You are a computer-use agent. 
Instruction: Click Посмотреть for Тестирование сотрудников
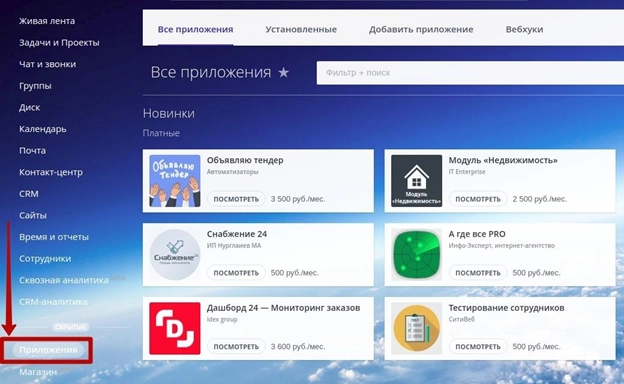pyautogui.click(x=478, y=347)
